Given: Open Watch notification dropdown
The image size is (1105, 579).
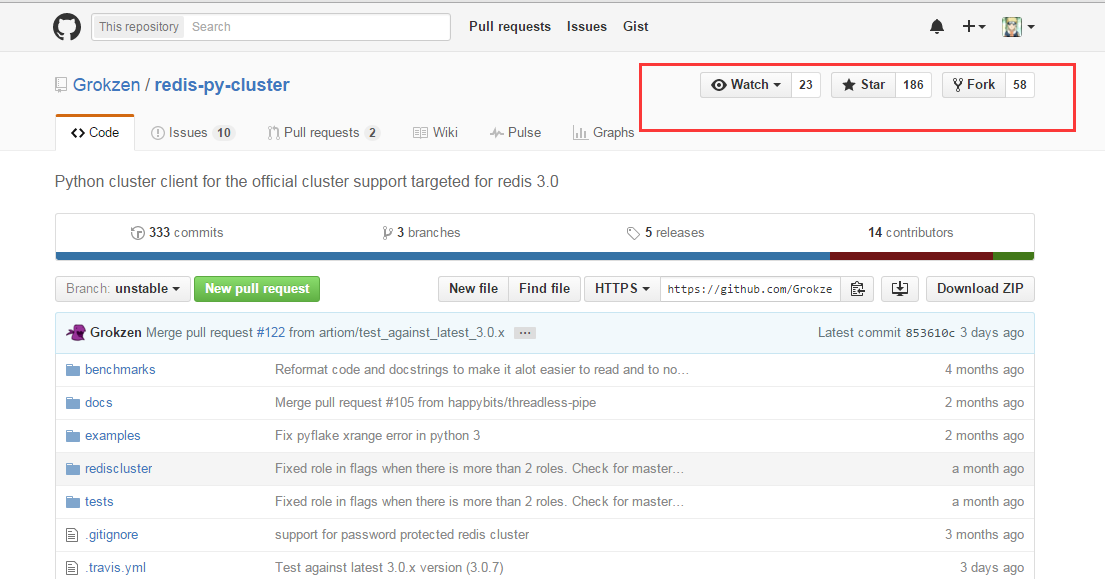Looking at the screenshot, I should click(746, 85).
